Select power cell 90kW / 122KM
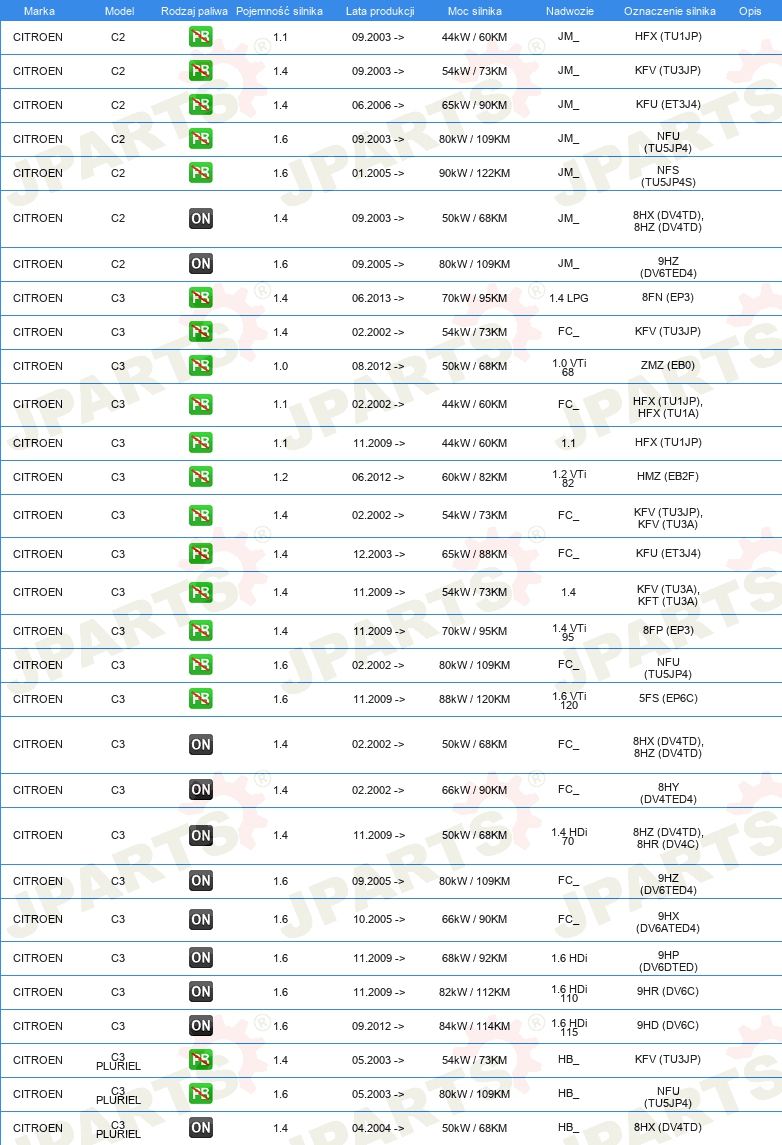 click(474, 173)
